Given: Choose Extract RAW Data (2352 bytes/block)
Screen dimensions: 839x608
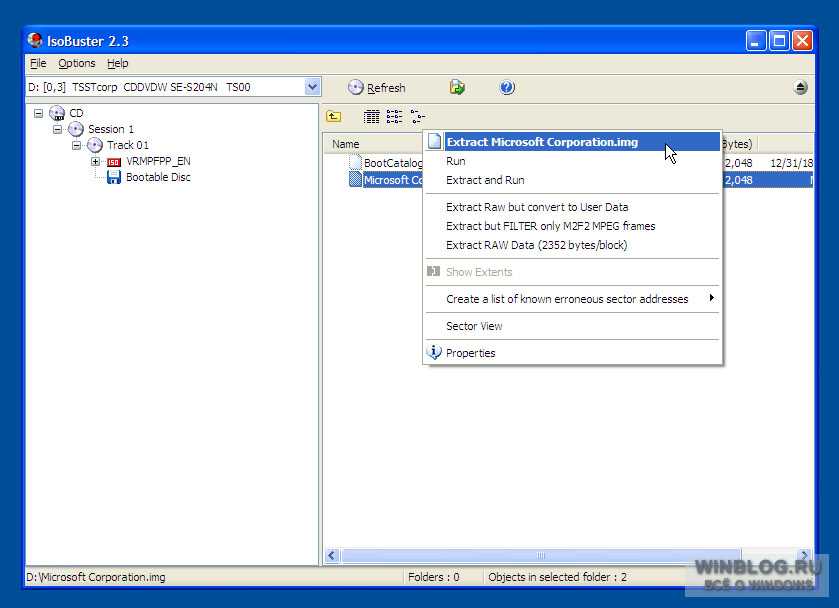Looking at the screenshot, I should point(572,245).
